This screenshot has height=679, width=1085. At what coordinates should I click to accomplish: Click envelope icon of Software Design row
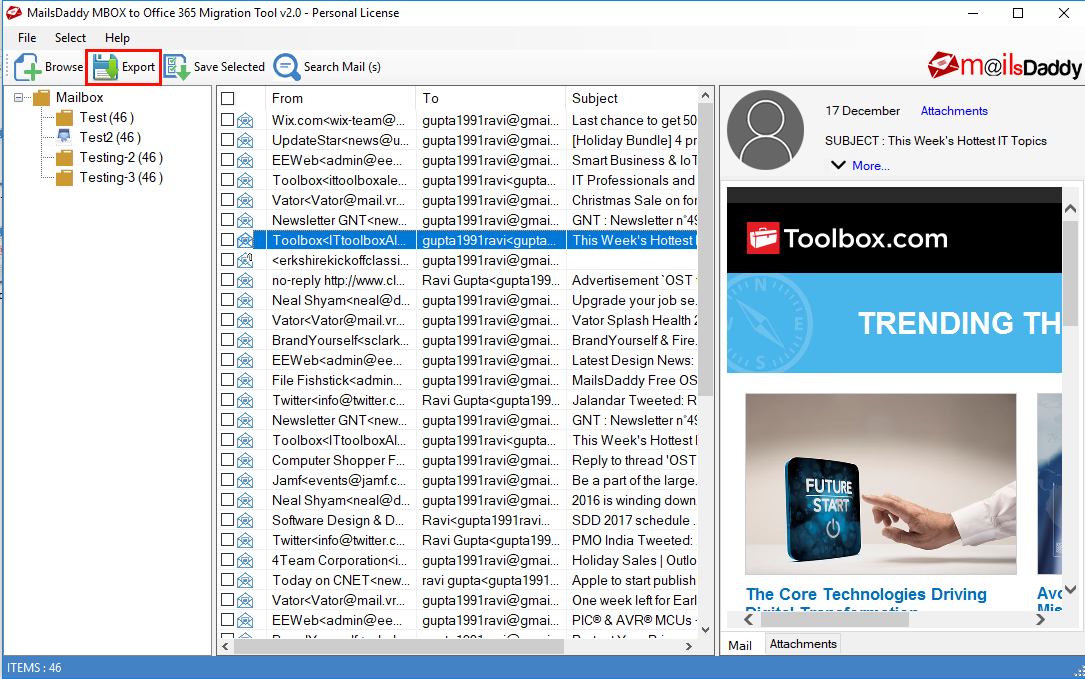245,520
